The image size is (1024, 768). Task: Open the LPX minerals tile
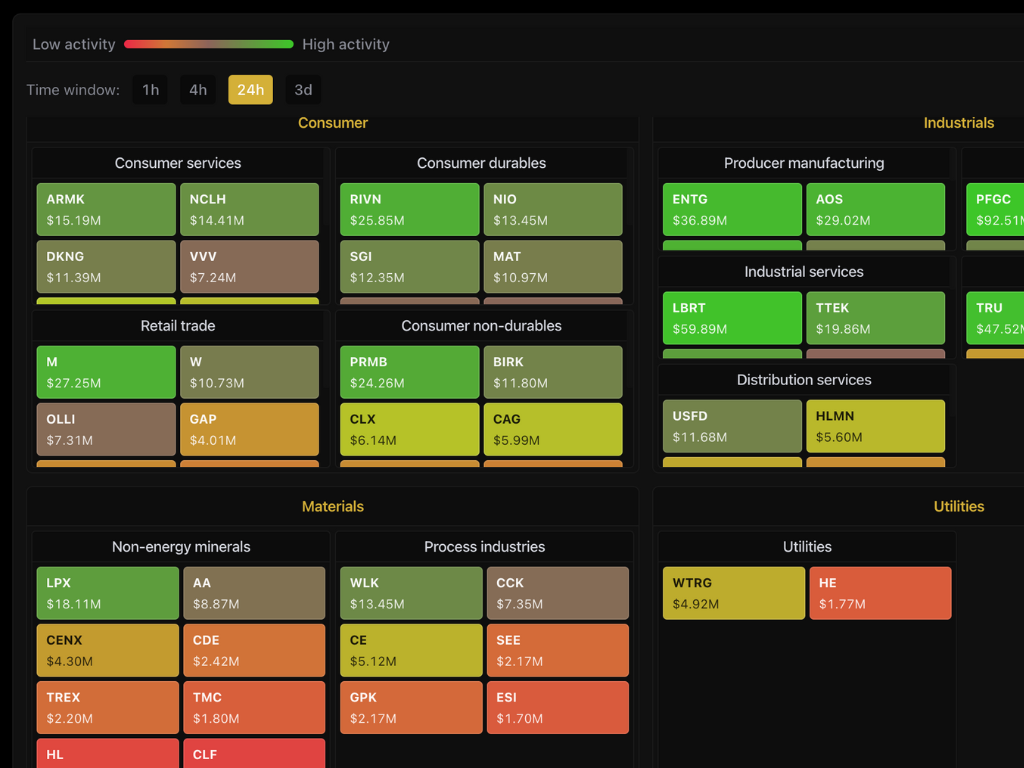pyautogui.click(x=108, y=593)
